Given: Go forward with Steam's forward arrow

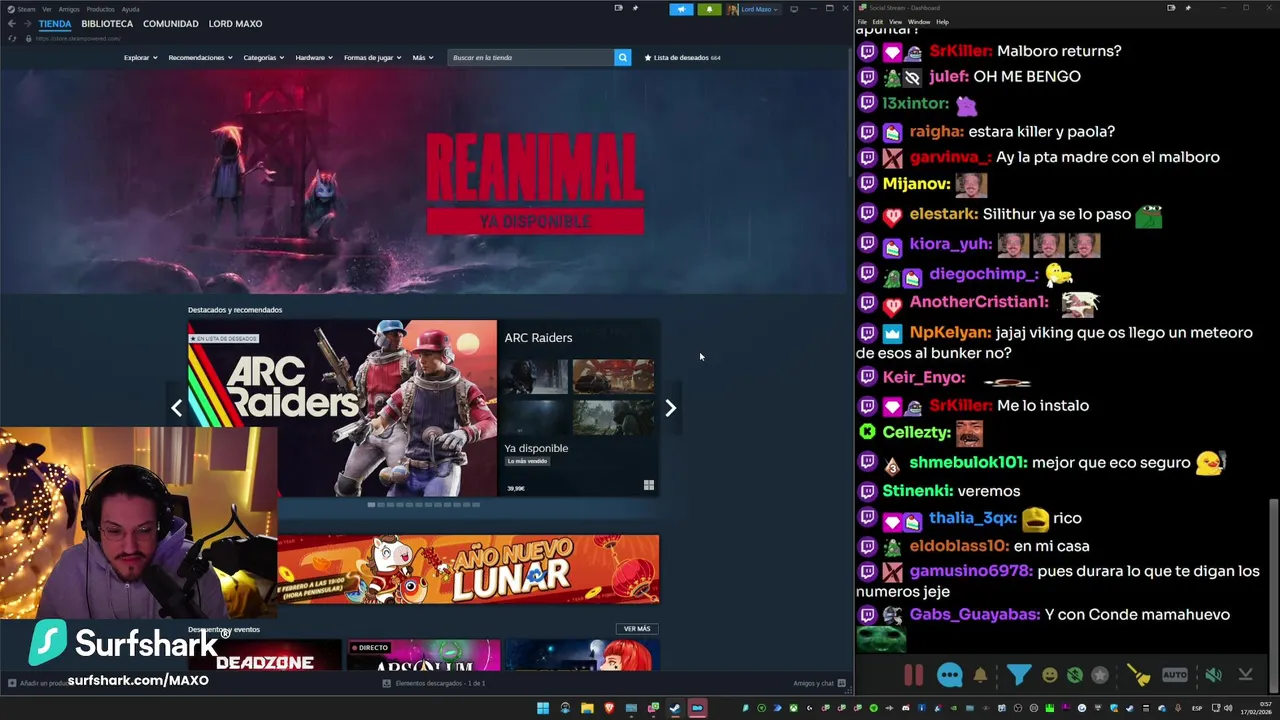Looking at the screenshot, I should tap(27, 23).
